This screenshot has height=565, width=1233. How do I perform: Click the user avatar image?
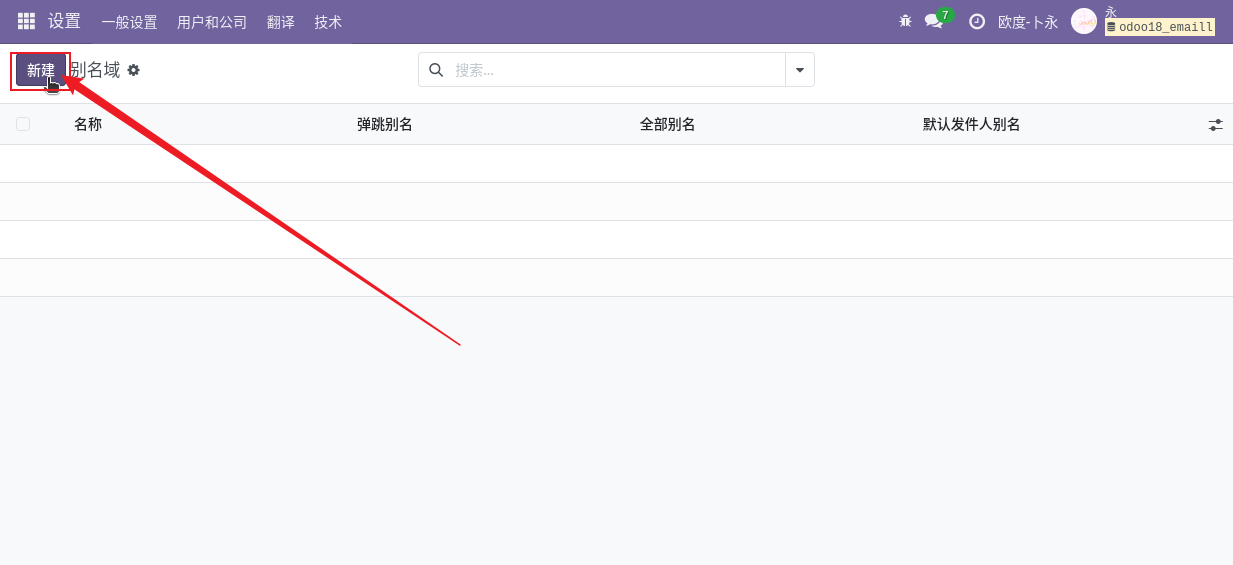pos(1084,21)
